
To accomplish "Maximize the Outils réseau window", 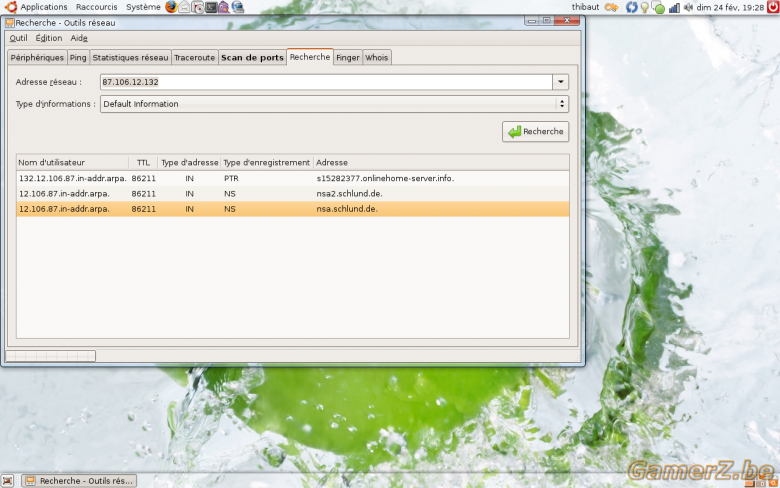I will (547, 20).
